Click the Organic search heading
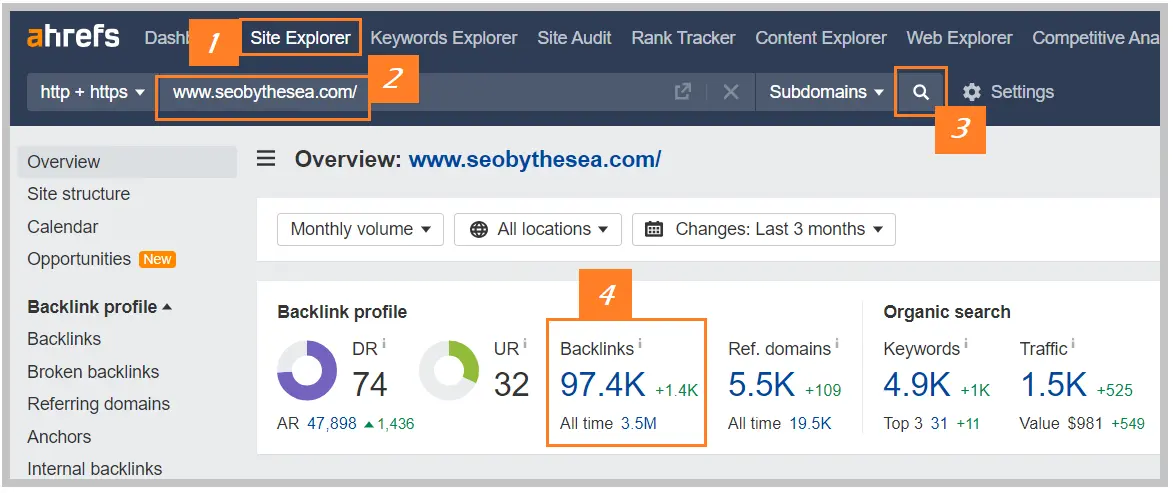This screenshot has height=493, width=1173. (x=947, y=312)
